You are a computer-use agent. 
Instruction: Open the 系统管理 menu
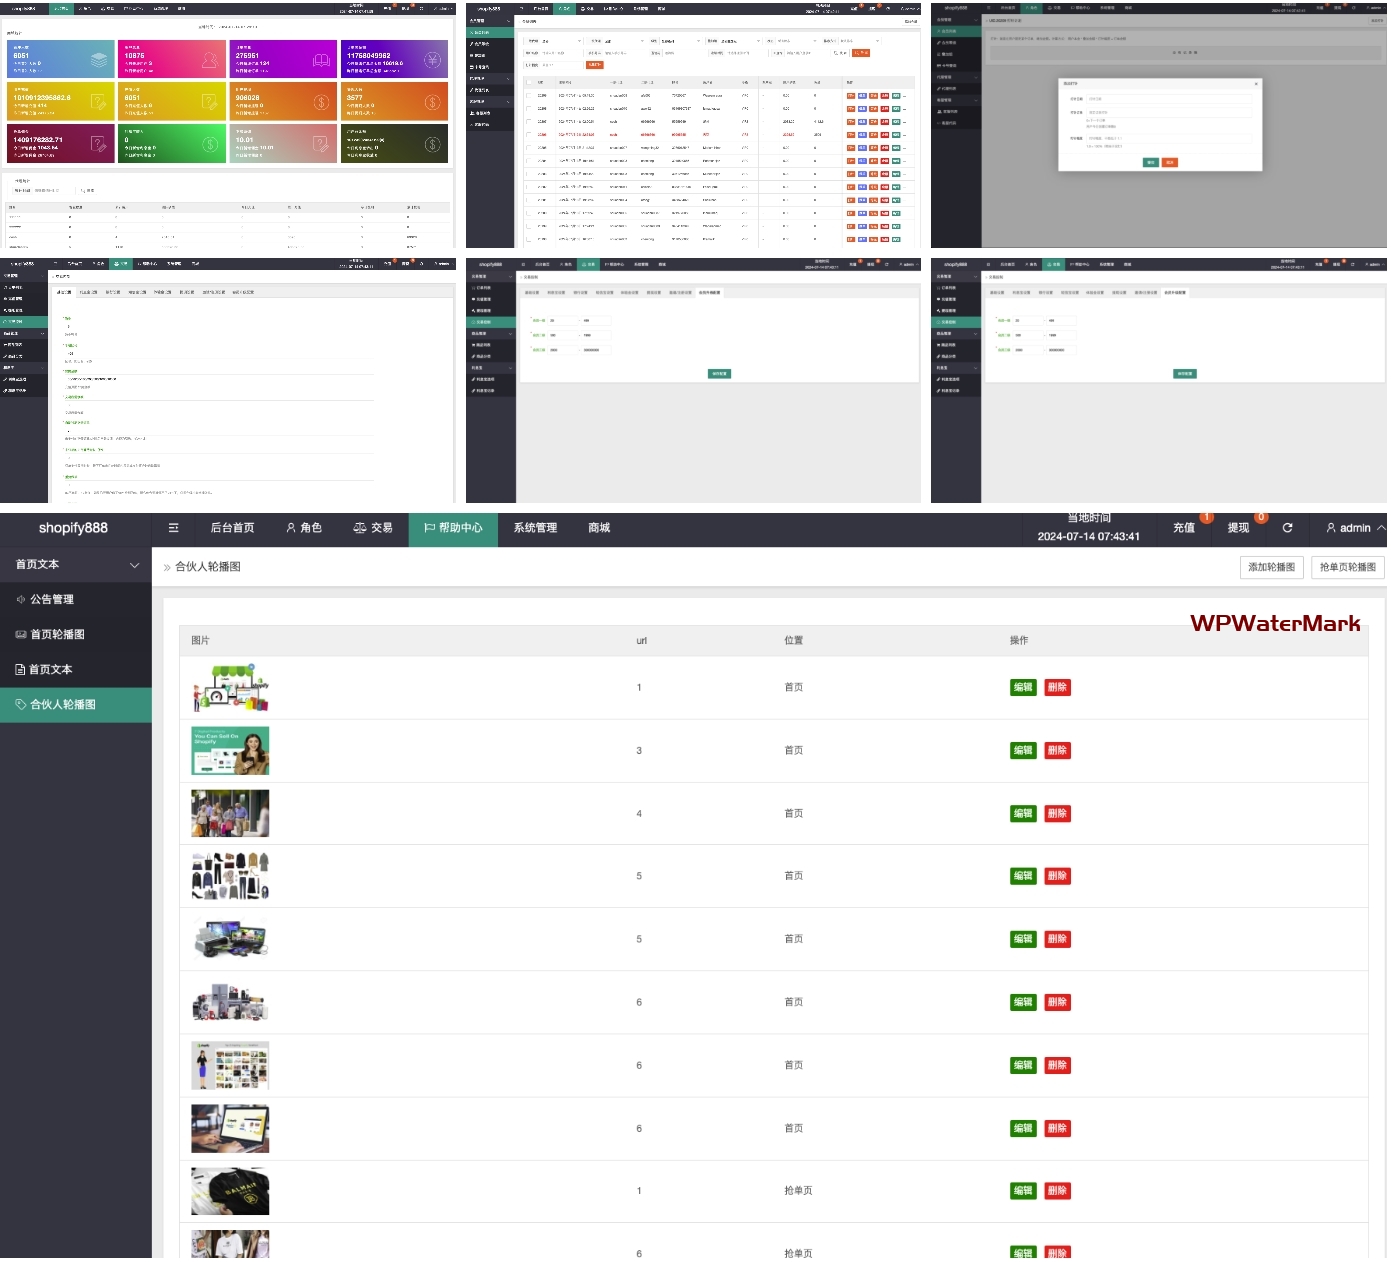(x=535, y=528)
